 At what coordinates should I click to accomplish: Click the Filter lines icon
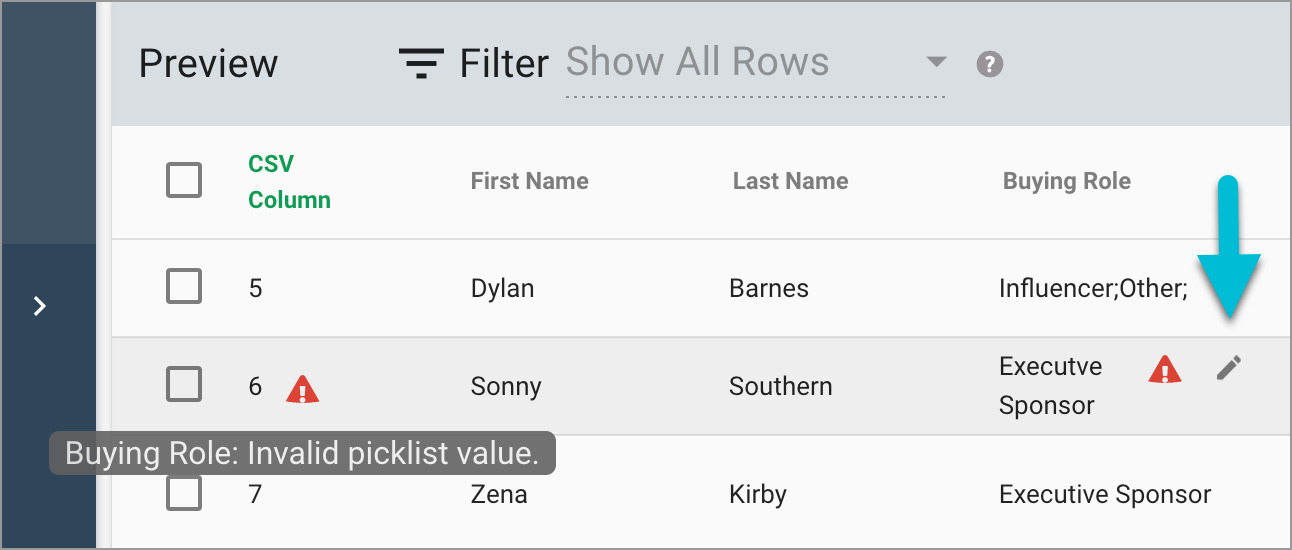point(421,64)
